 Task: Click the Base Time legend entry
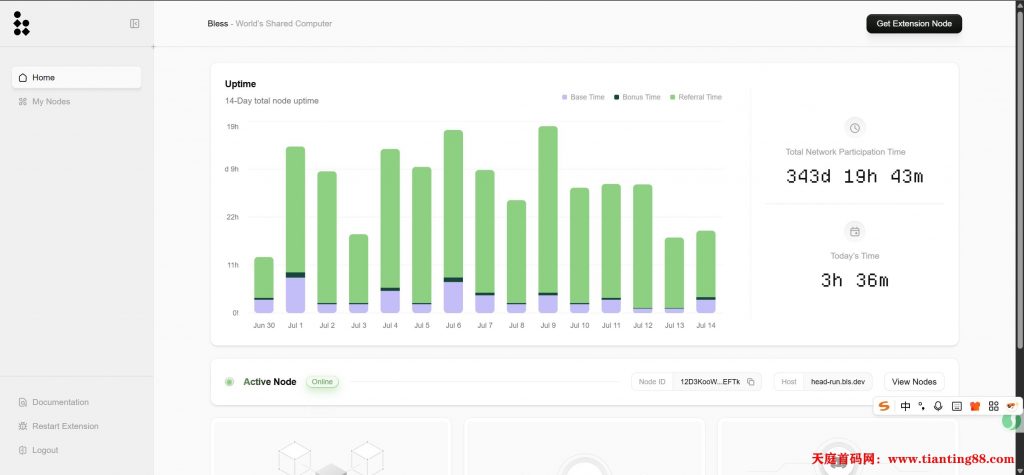pos(583,97)
